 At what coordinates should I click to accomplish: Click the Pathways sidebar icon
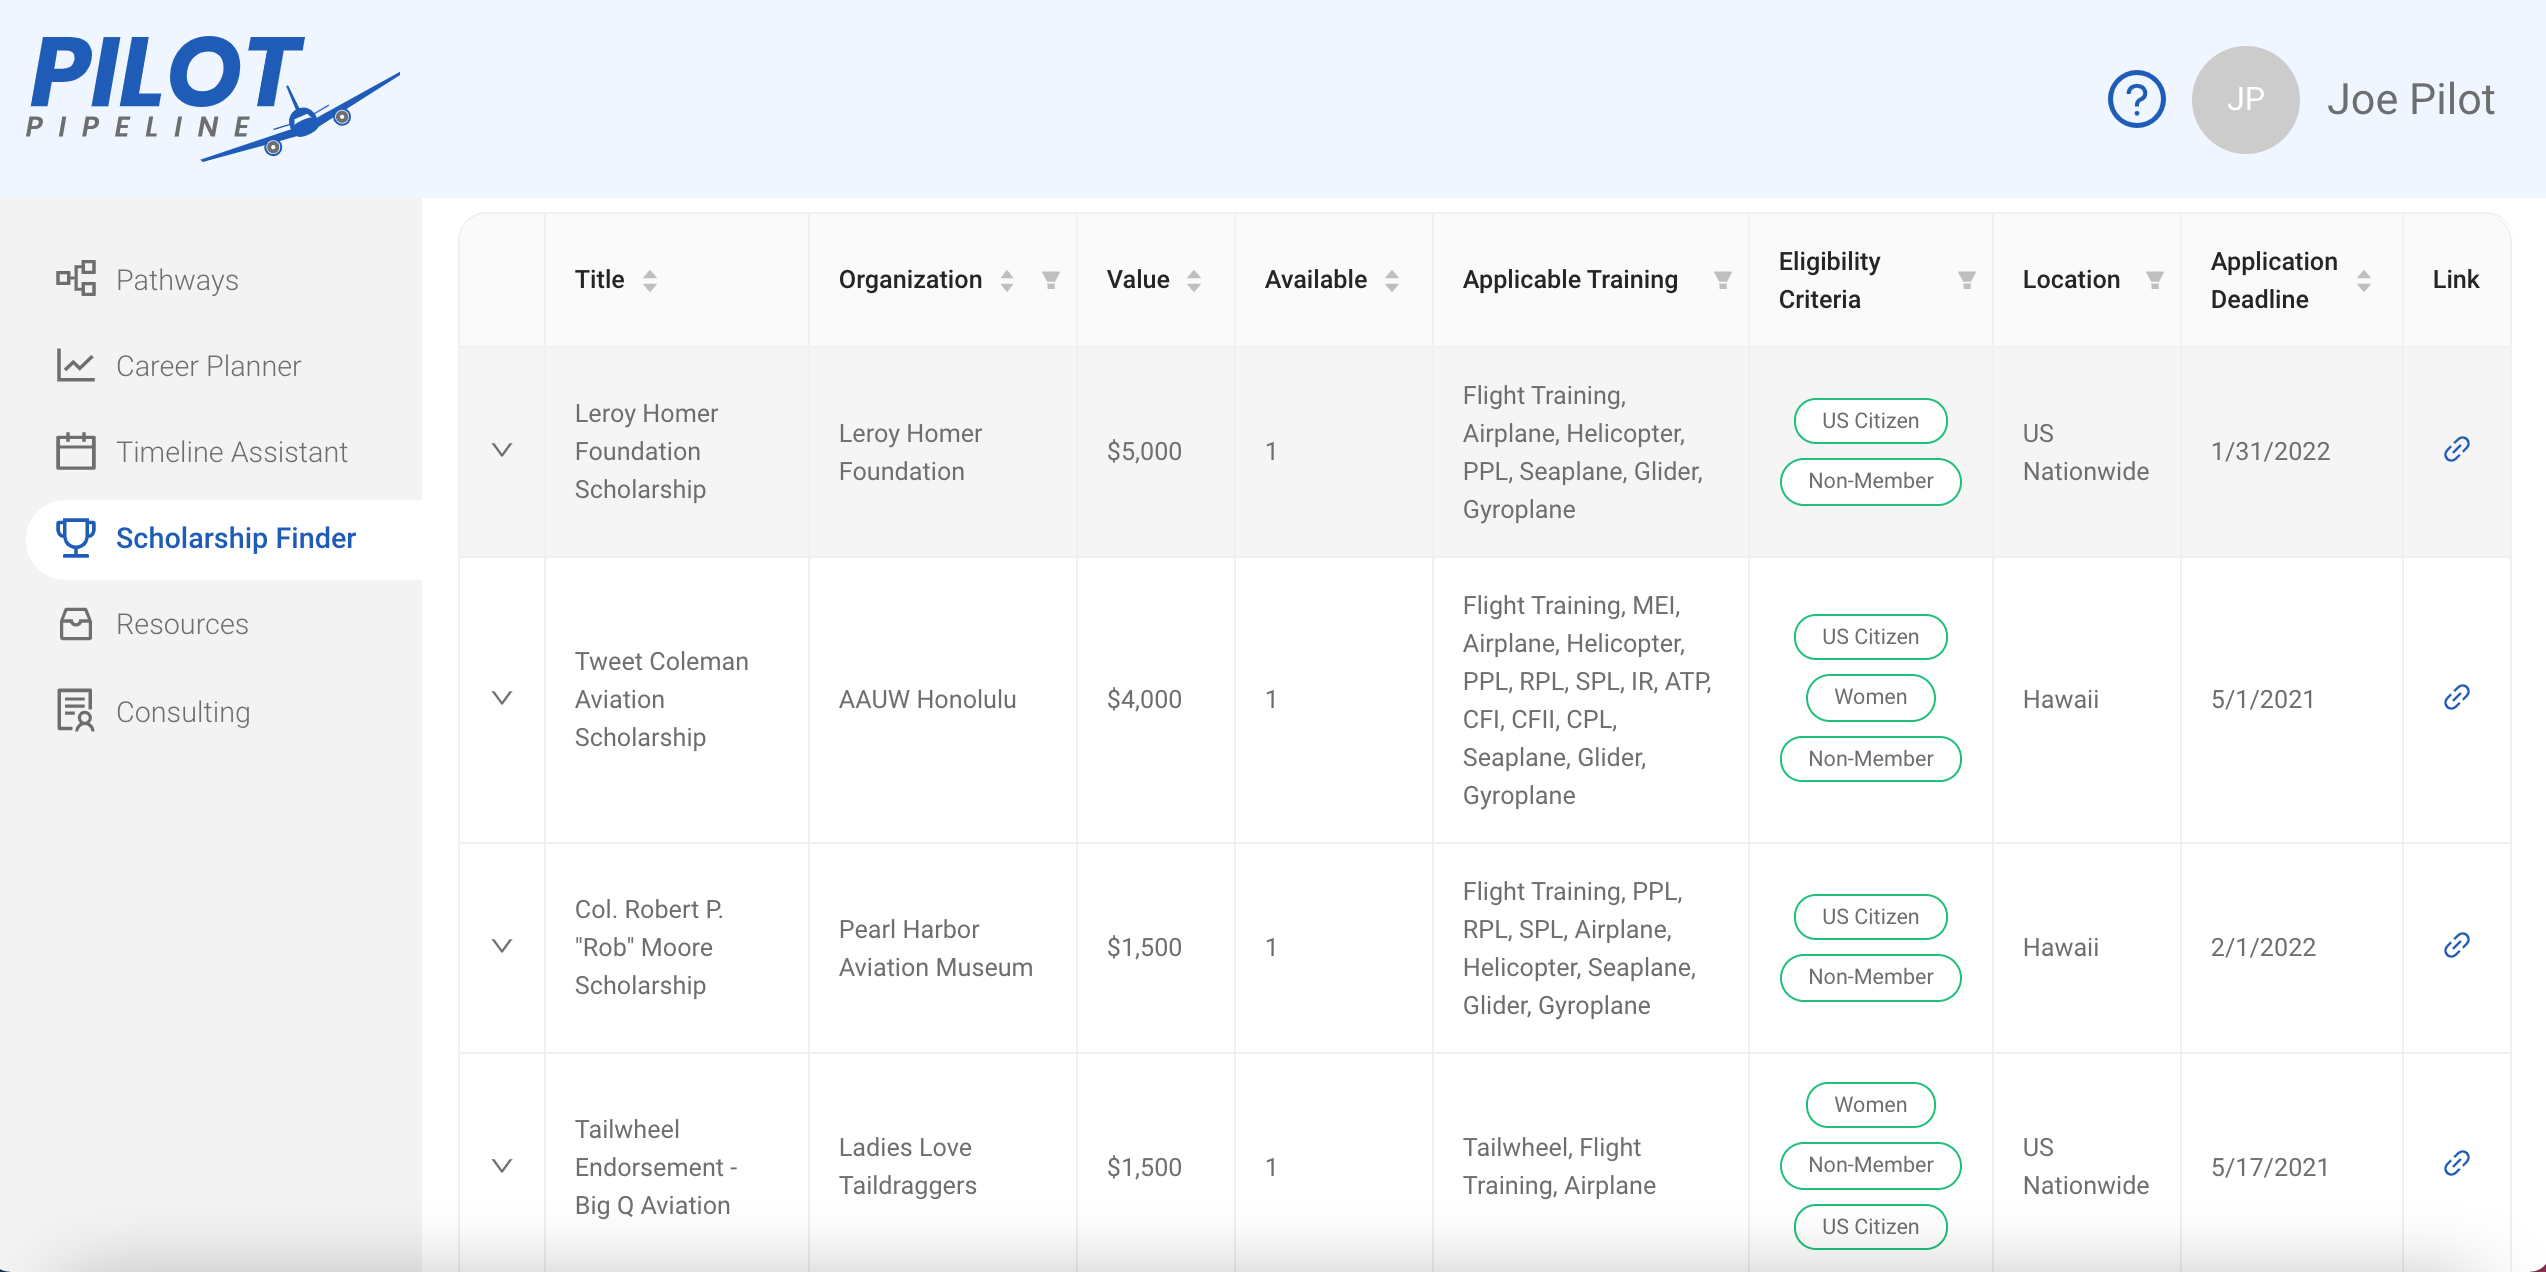[x=76, y=279]
